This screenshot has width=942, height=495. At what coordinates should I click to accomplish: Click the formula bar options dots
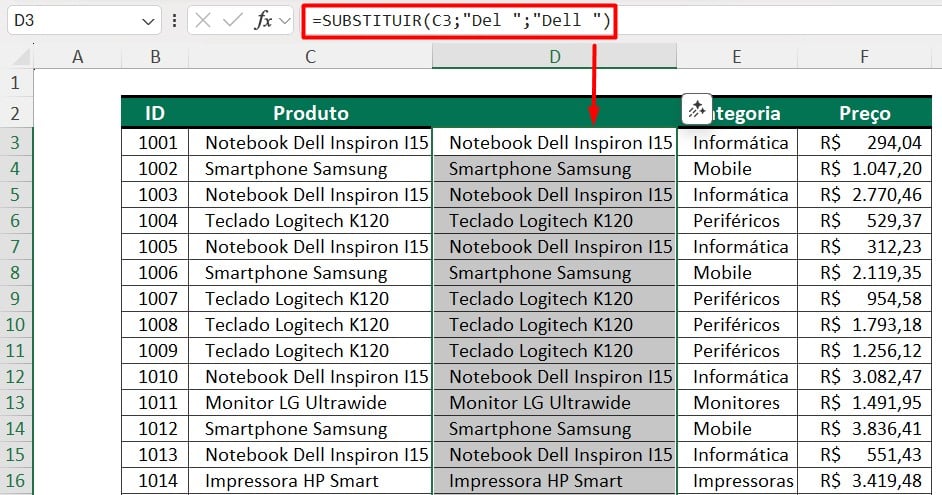point(174,20)
